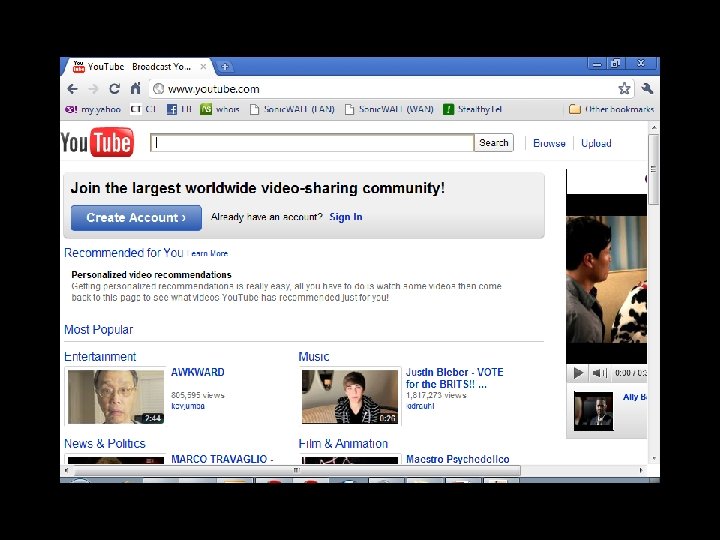
Task: Open the Most Popular section link
Action: 99,330
